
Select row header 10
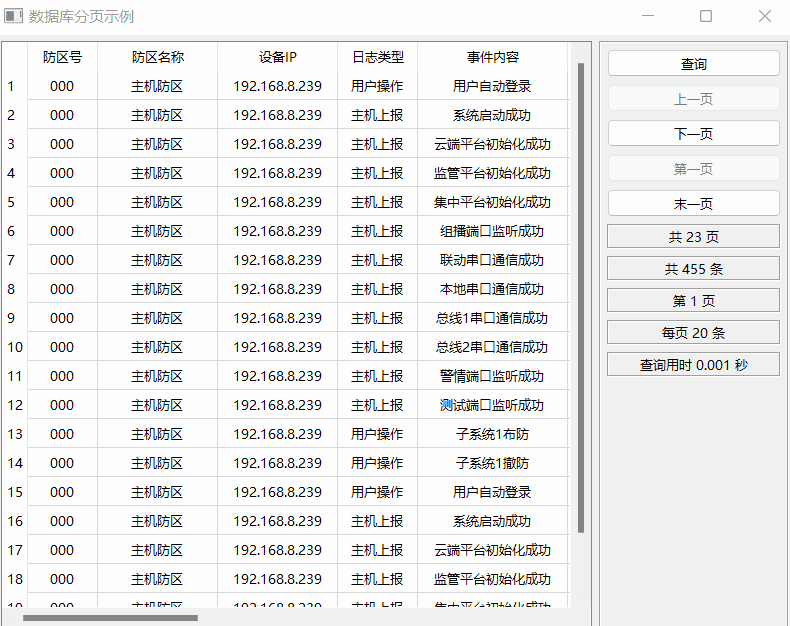tap(15, 347)
